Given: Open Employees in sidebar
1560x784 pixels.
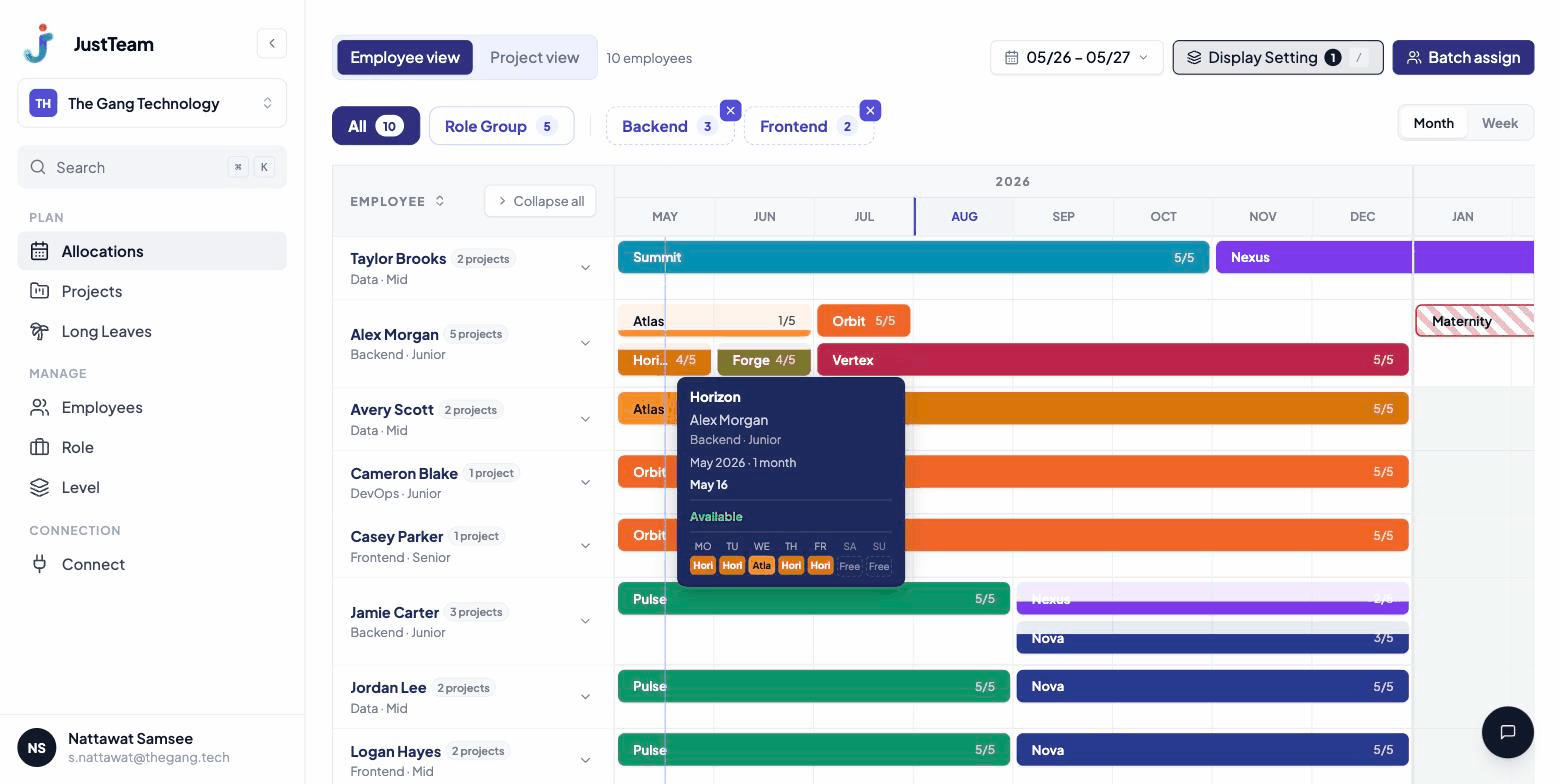Looking at the screenshot, I should coord(152,407).
